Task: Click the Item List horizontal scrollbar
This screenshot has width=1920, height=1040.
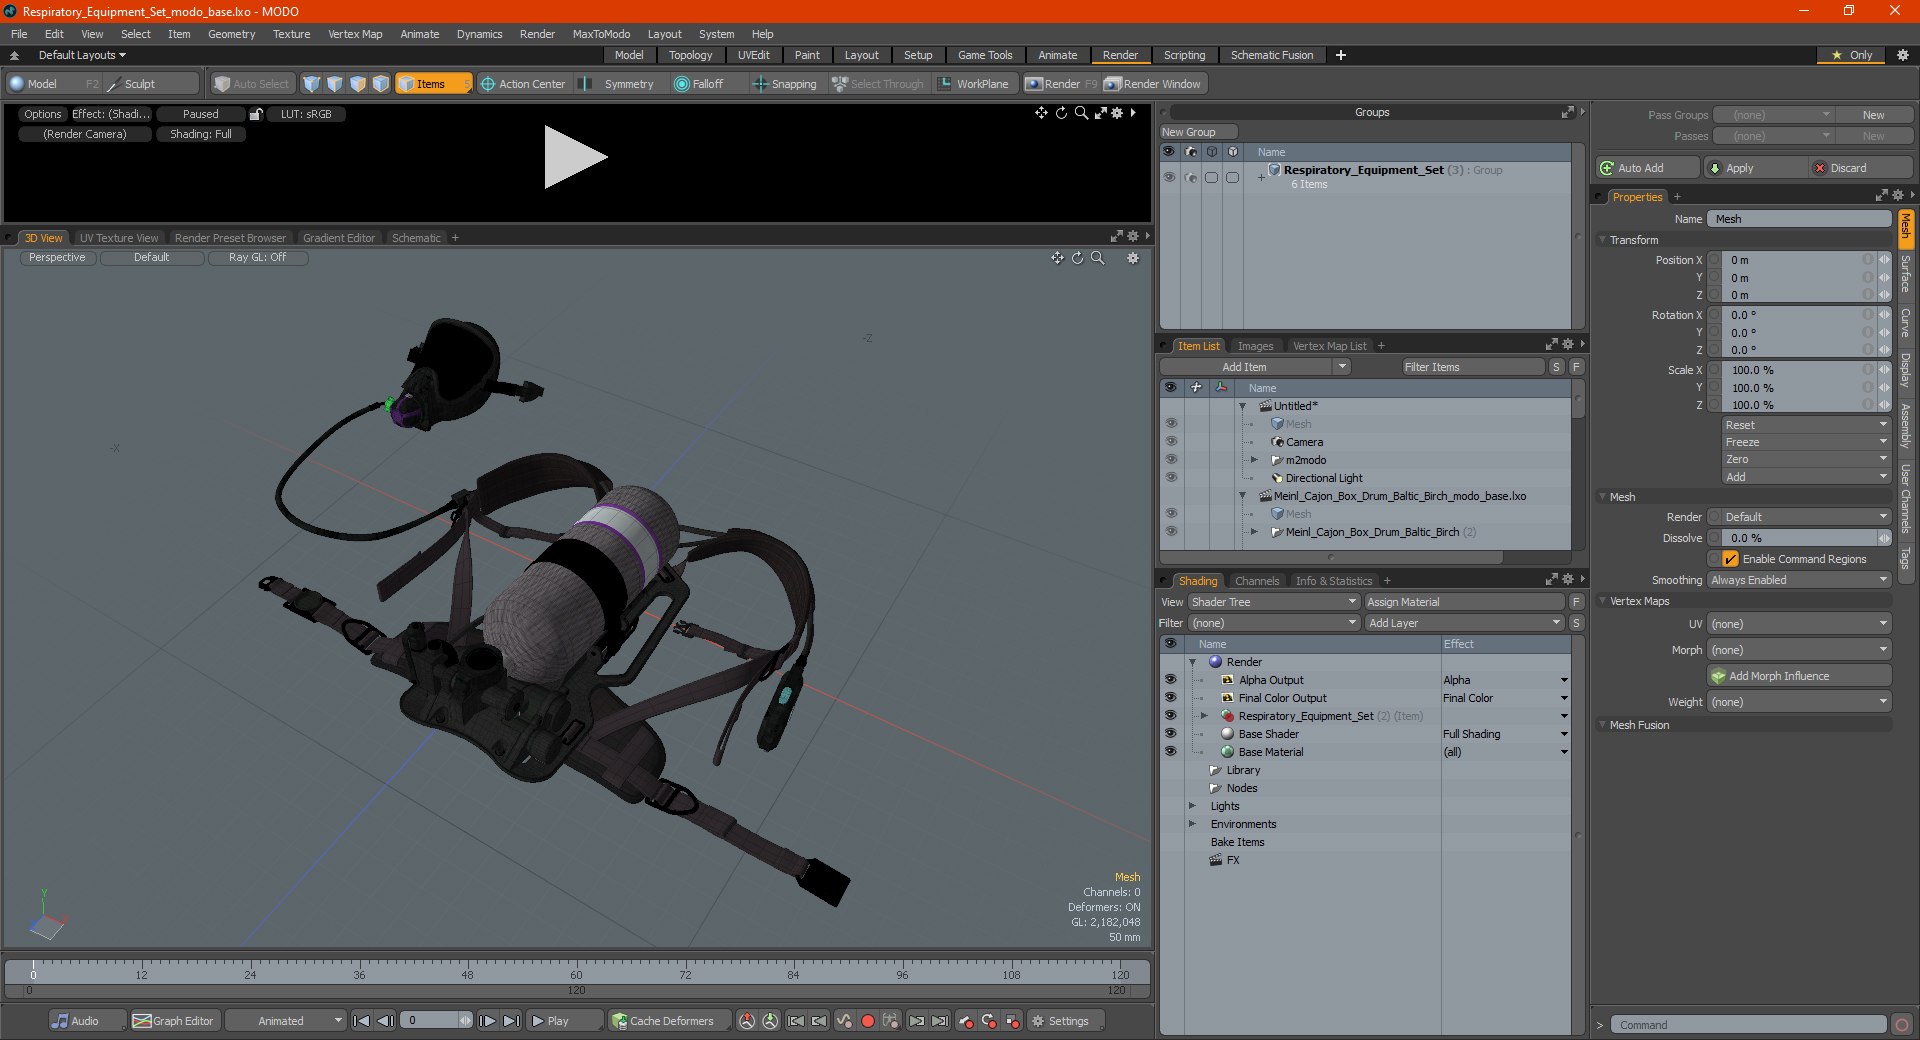Action: [1332, 557]
